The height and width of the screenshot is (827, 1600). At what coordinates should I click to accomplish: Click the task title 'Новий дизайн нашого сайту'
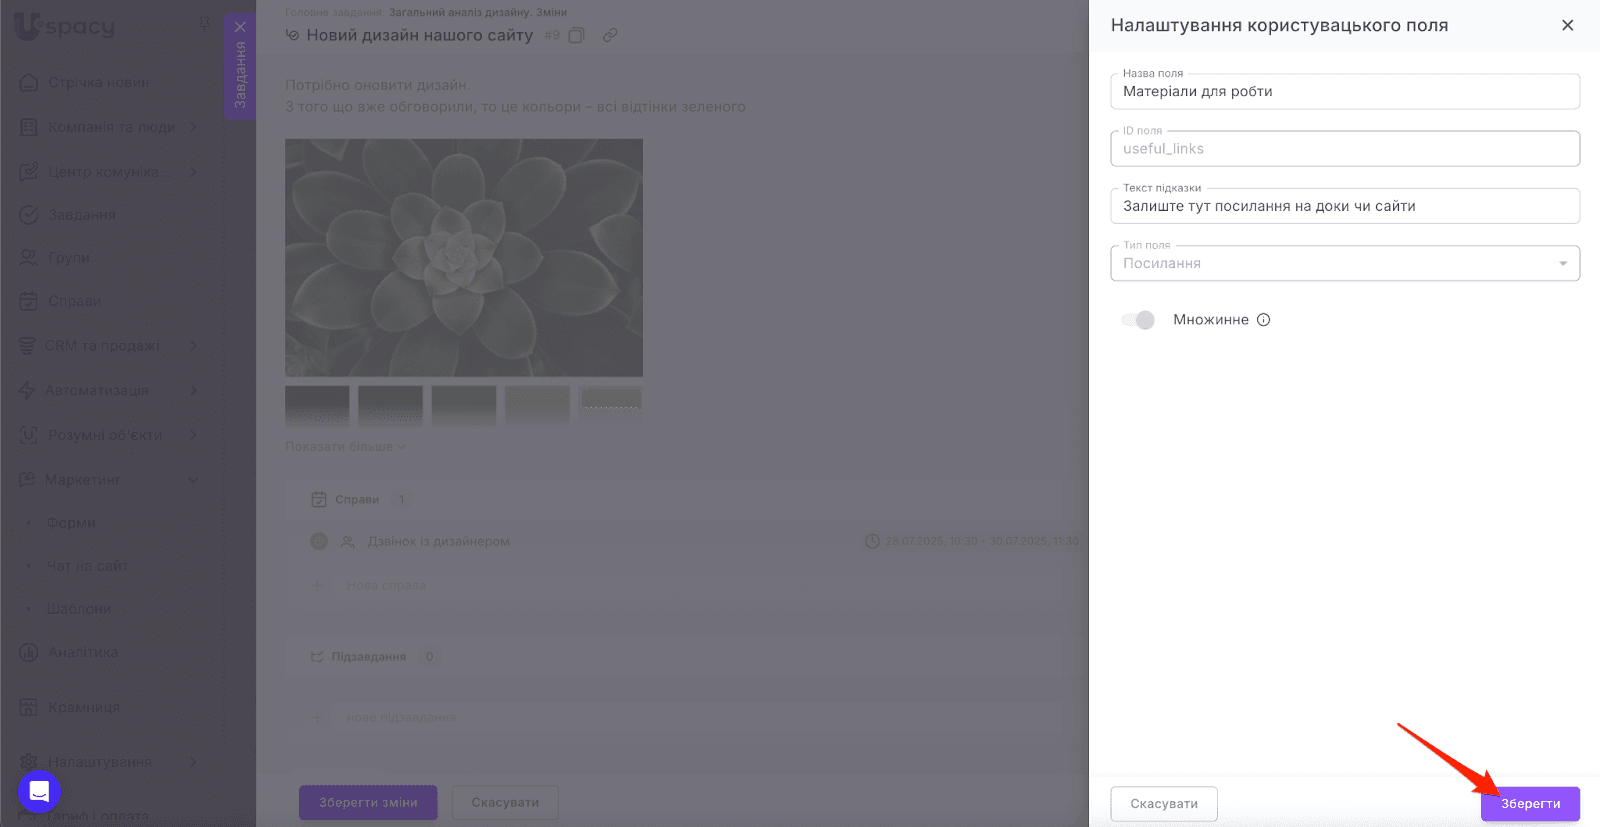[420, 35]
